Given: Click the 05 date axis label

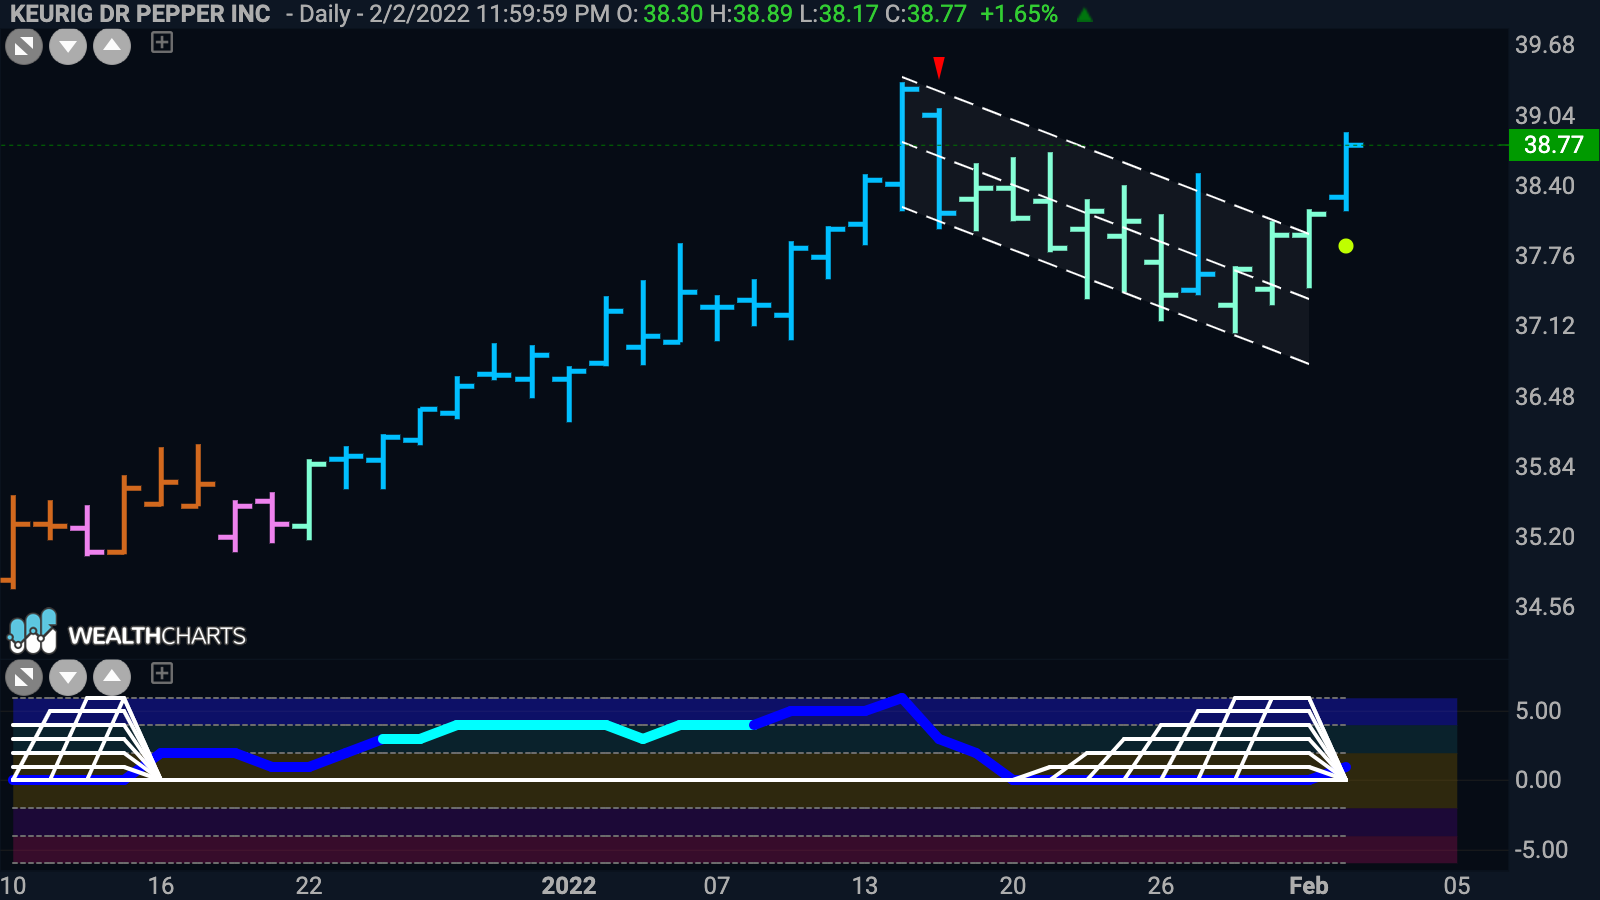Looking at the screenshot, I should click(1456, 885).
